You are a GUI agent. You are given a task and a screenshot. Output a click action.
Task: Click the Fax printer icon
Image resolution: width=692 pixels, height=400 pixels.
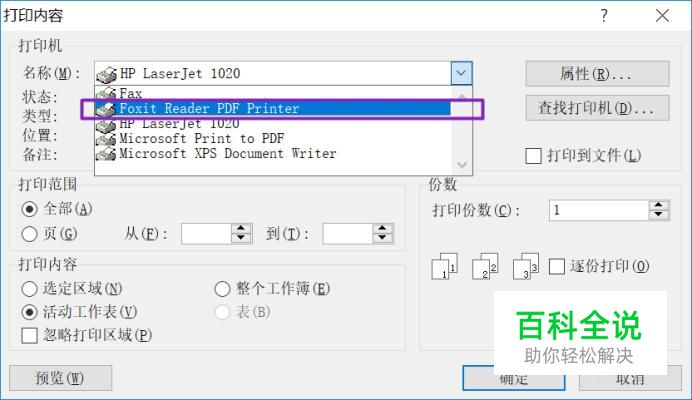106,94
